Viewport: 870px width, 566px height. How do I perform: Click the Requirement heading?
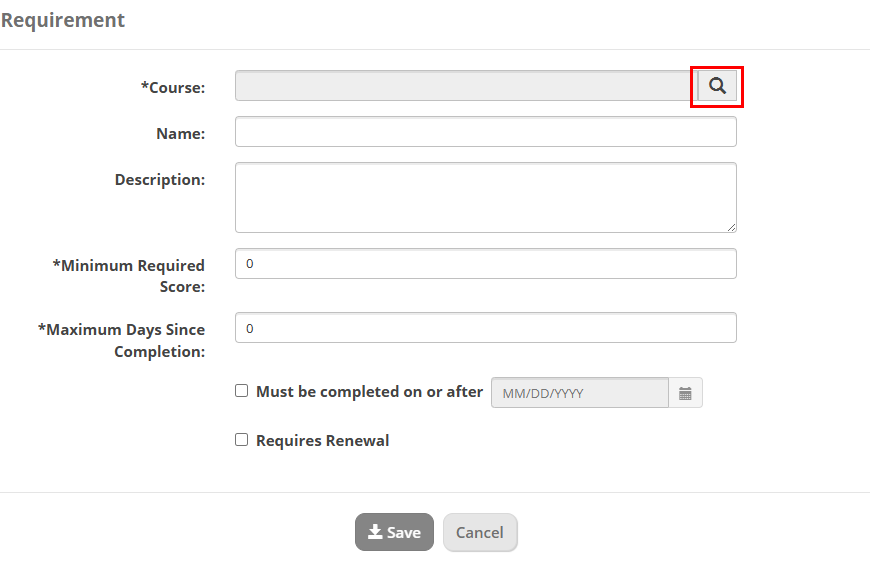(x=63, y=20)
